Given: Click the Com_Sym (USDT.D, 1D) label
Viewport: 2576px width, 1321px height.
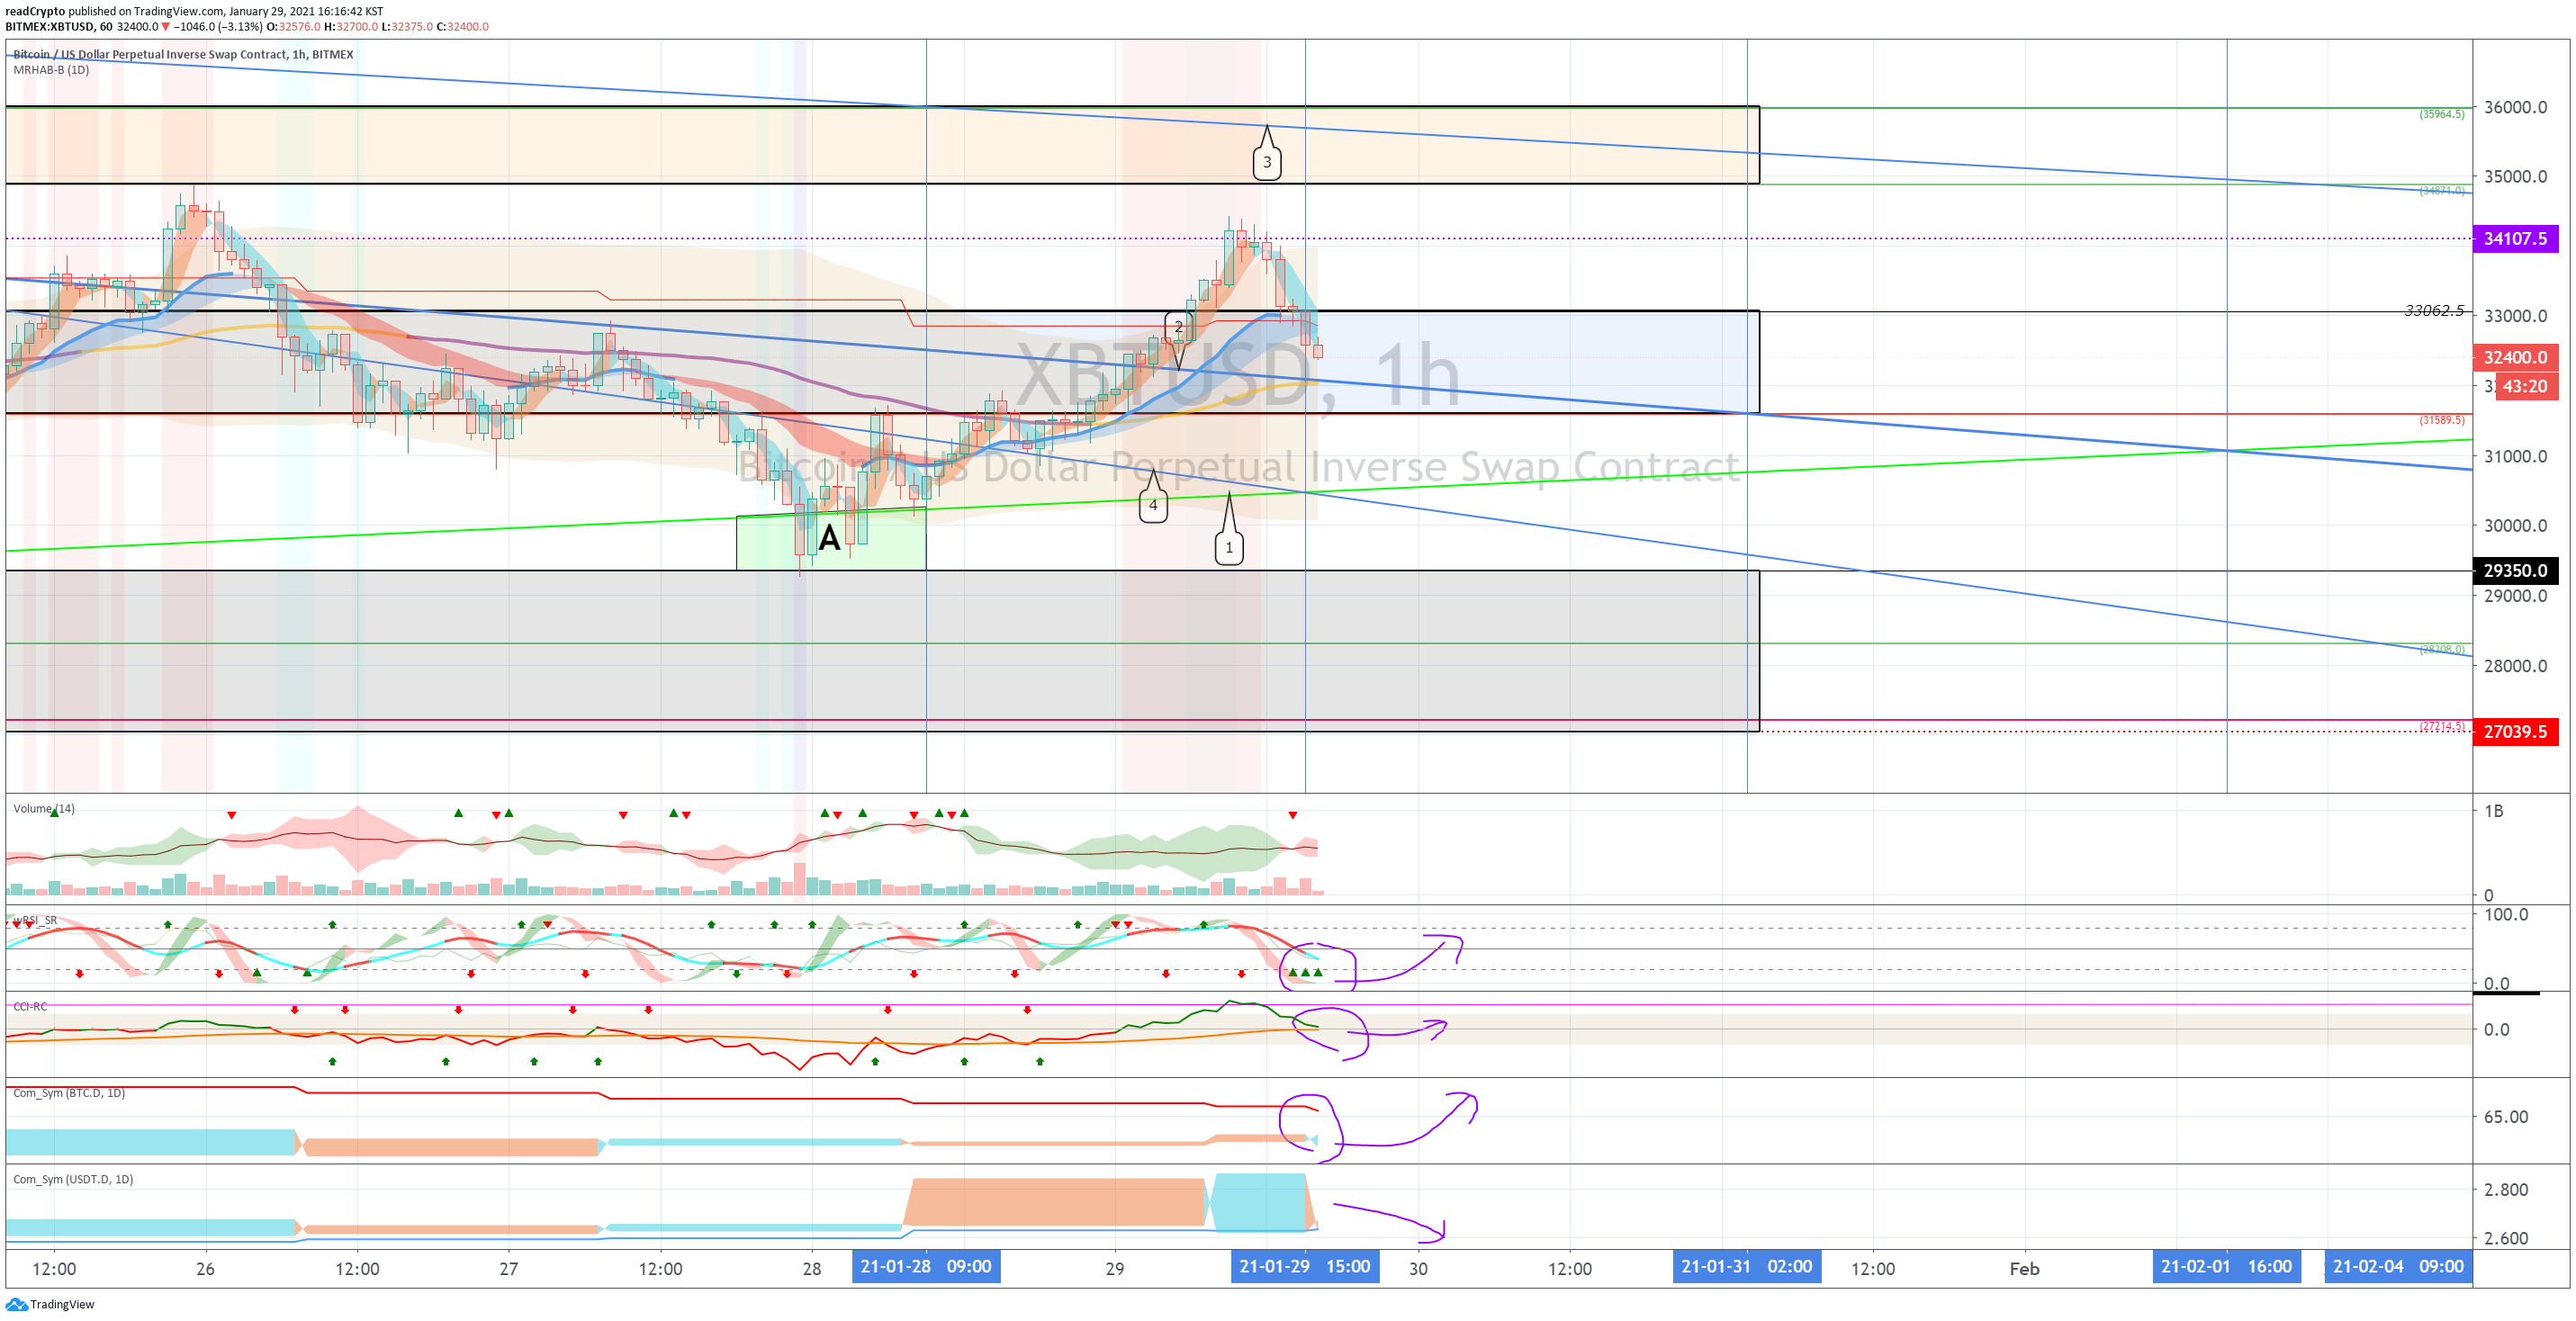Looking at the screenshot, I should (73, 1179).
